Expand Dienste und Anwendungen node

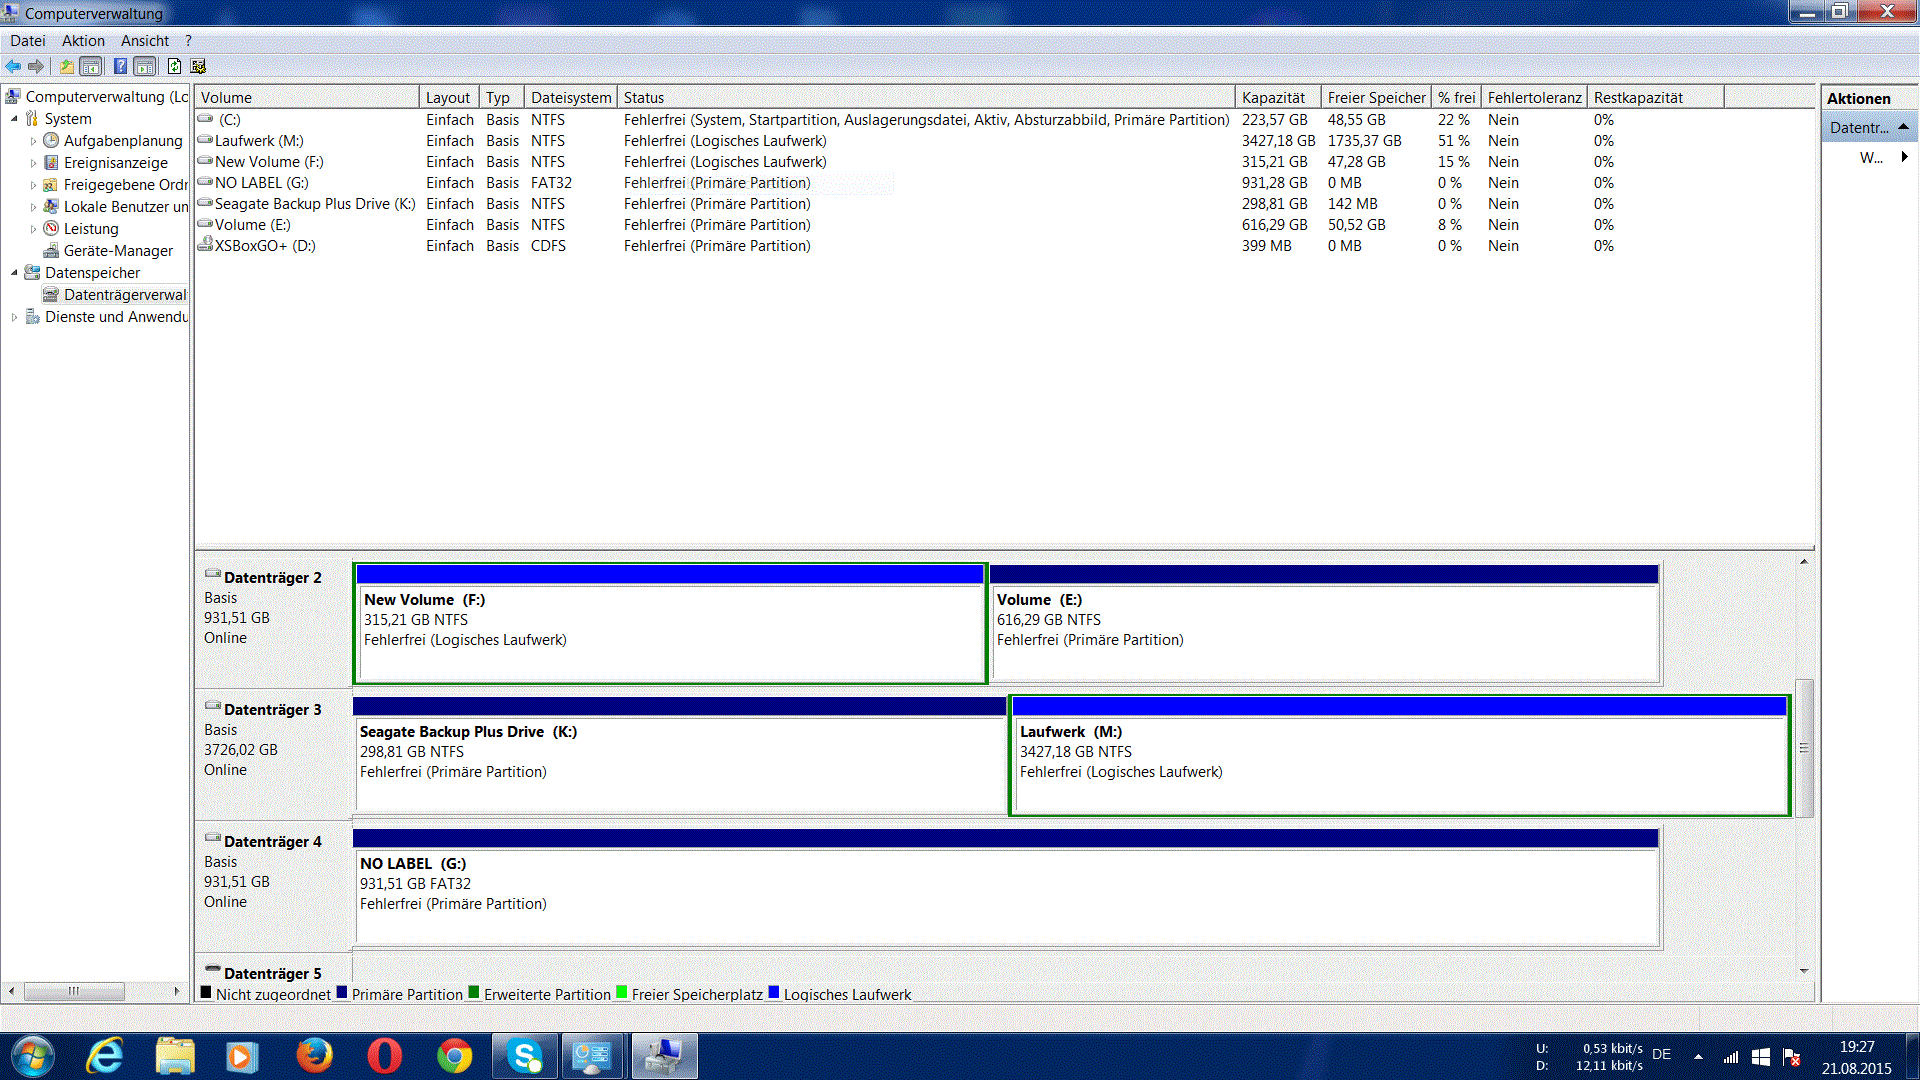(14, 317)
